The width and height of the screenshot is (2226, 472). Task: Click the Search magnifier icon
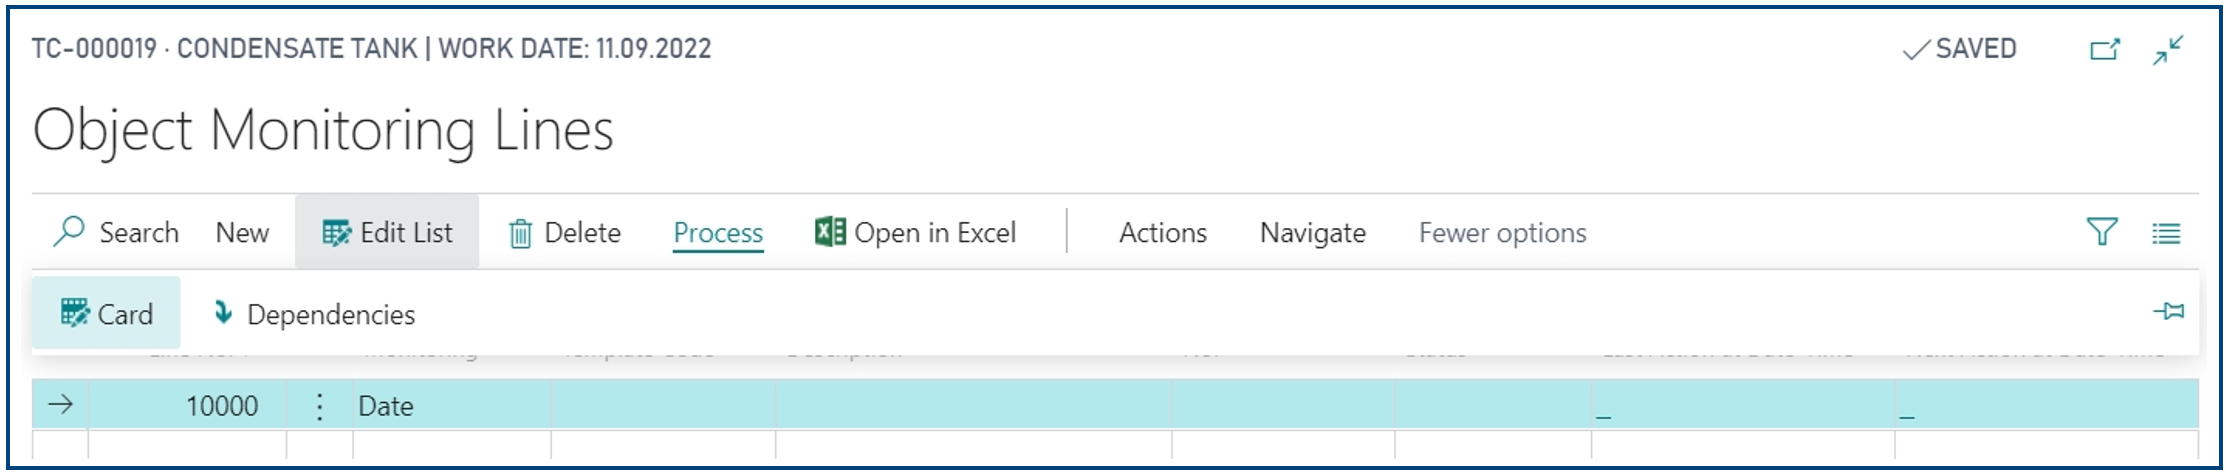pos(69,232)
